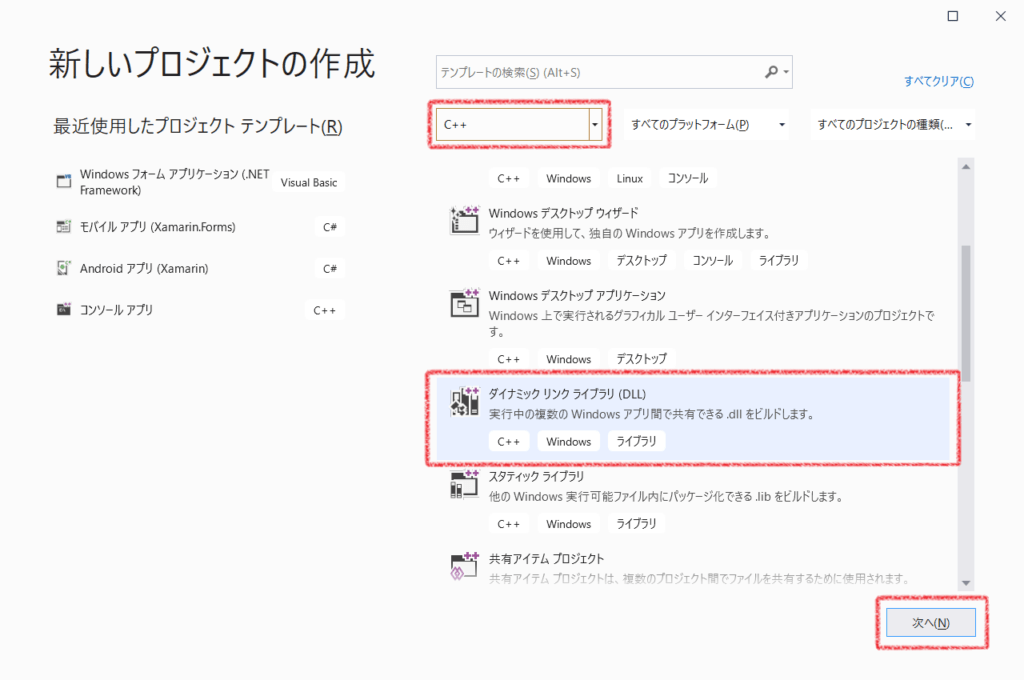Open the all platforms (すべてのプラットフォーム) filter dropdown
The height and width of the screenshot is (680, 1024).
pos(707,124)
